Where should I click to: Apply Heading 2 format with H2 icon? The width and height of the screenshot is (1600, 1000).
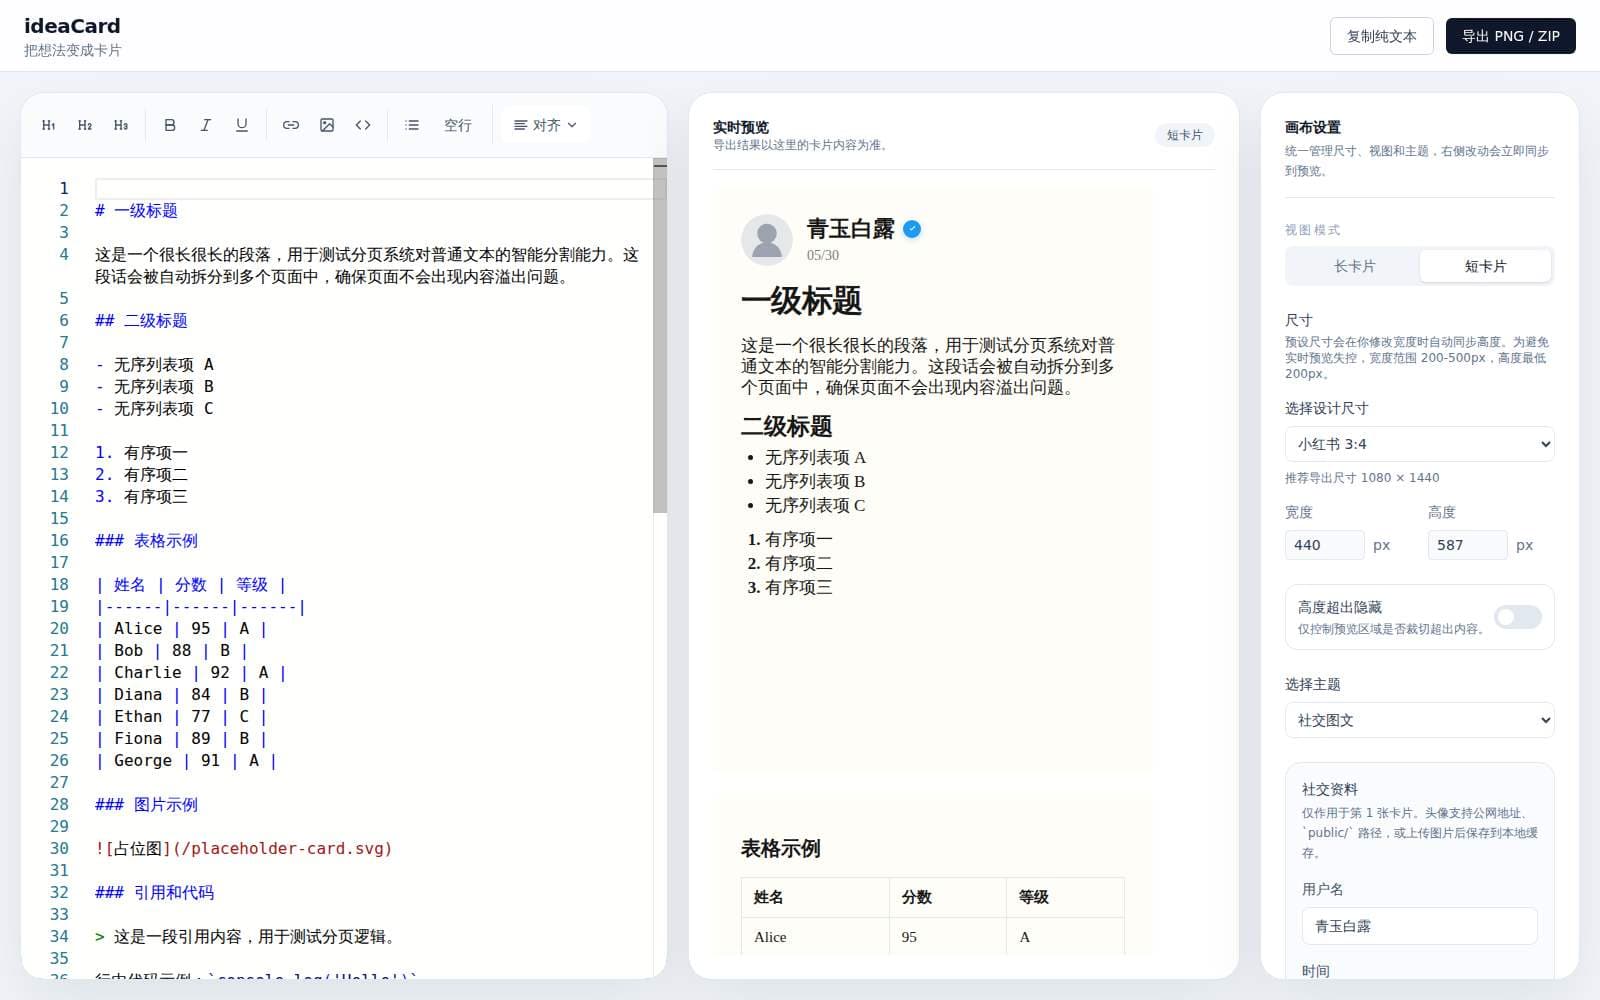coord(85,125)
